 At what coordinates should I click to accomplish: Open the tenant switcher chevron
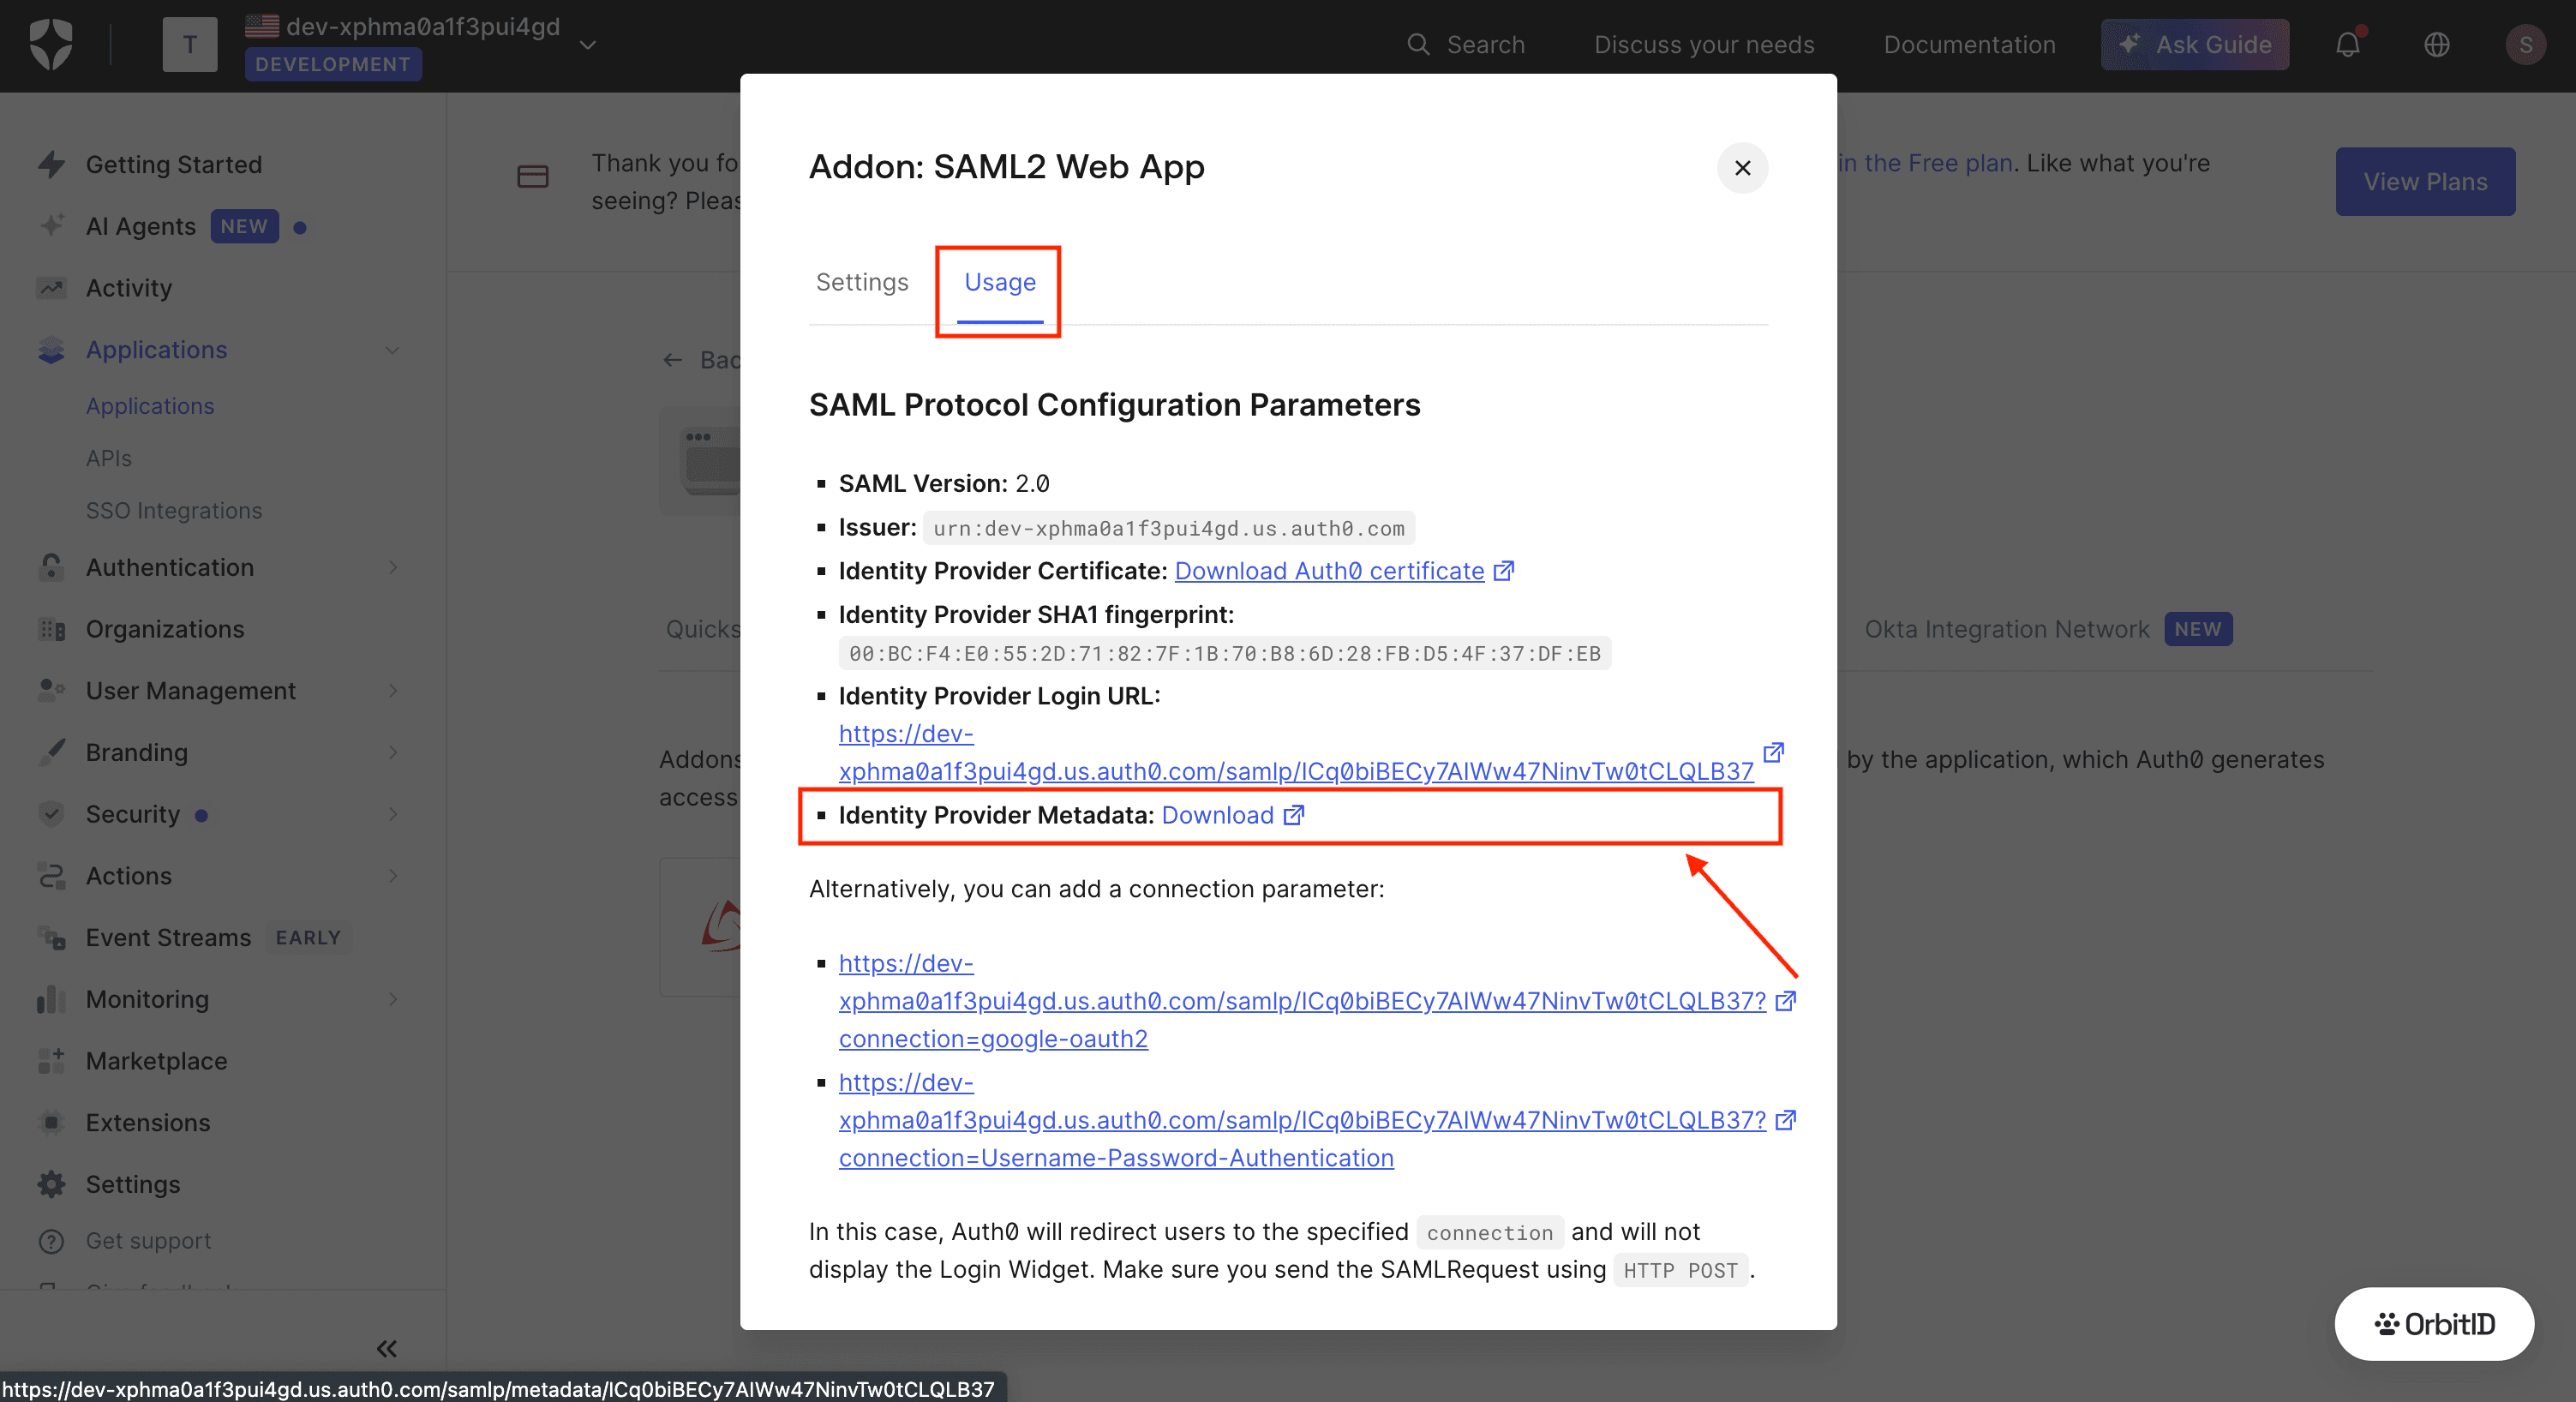(x=588, y=45)
